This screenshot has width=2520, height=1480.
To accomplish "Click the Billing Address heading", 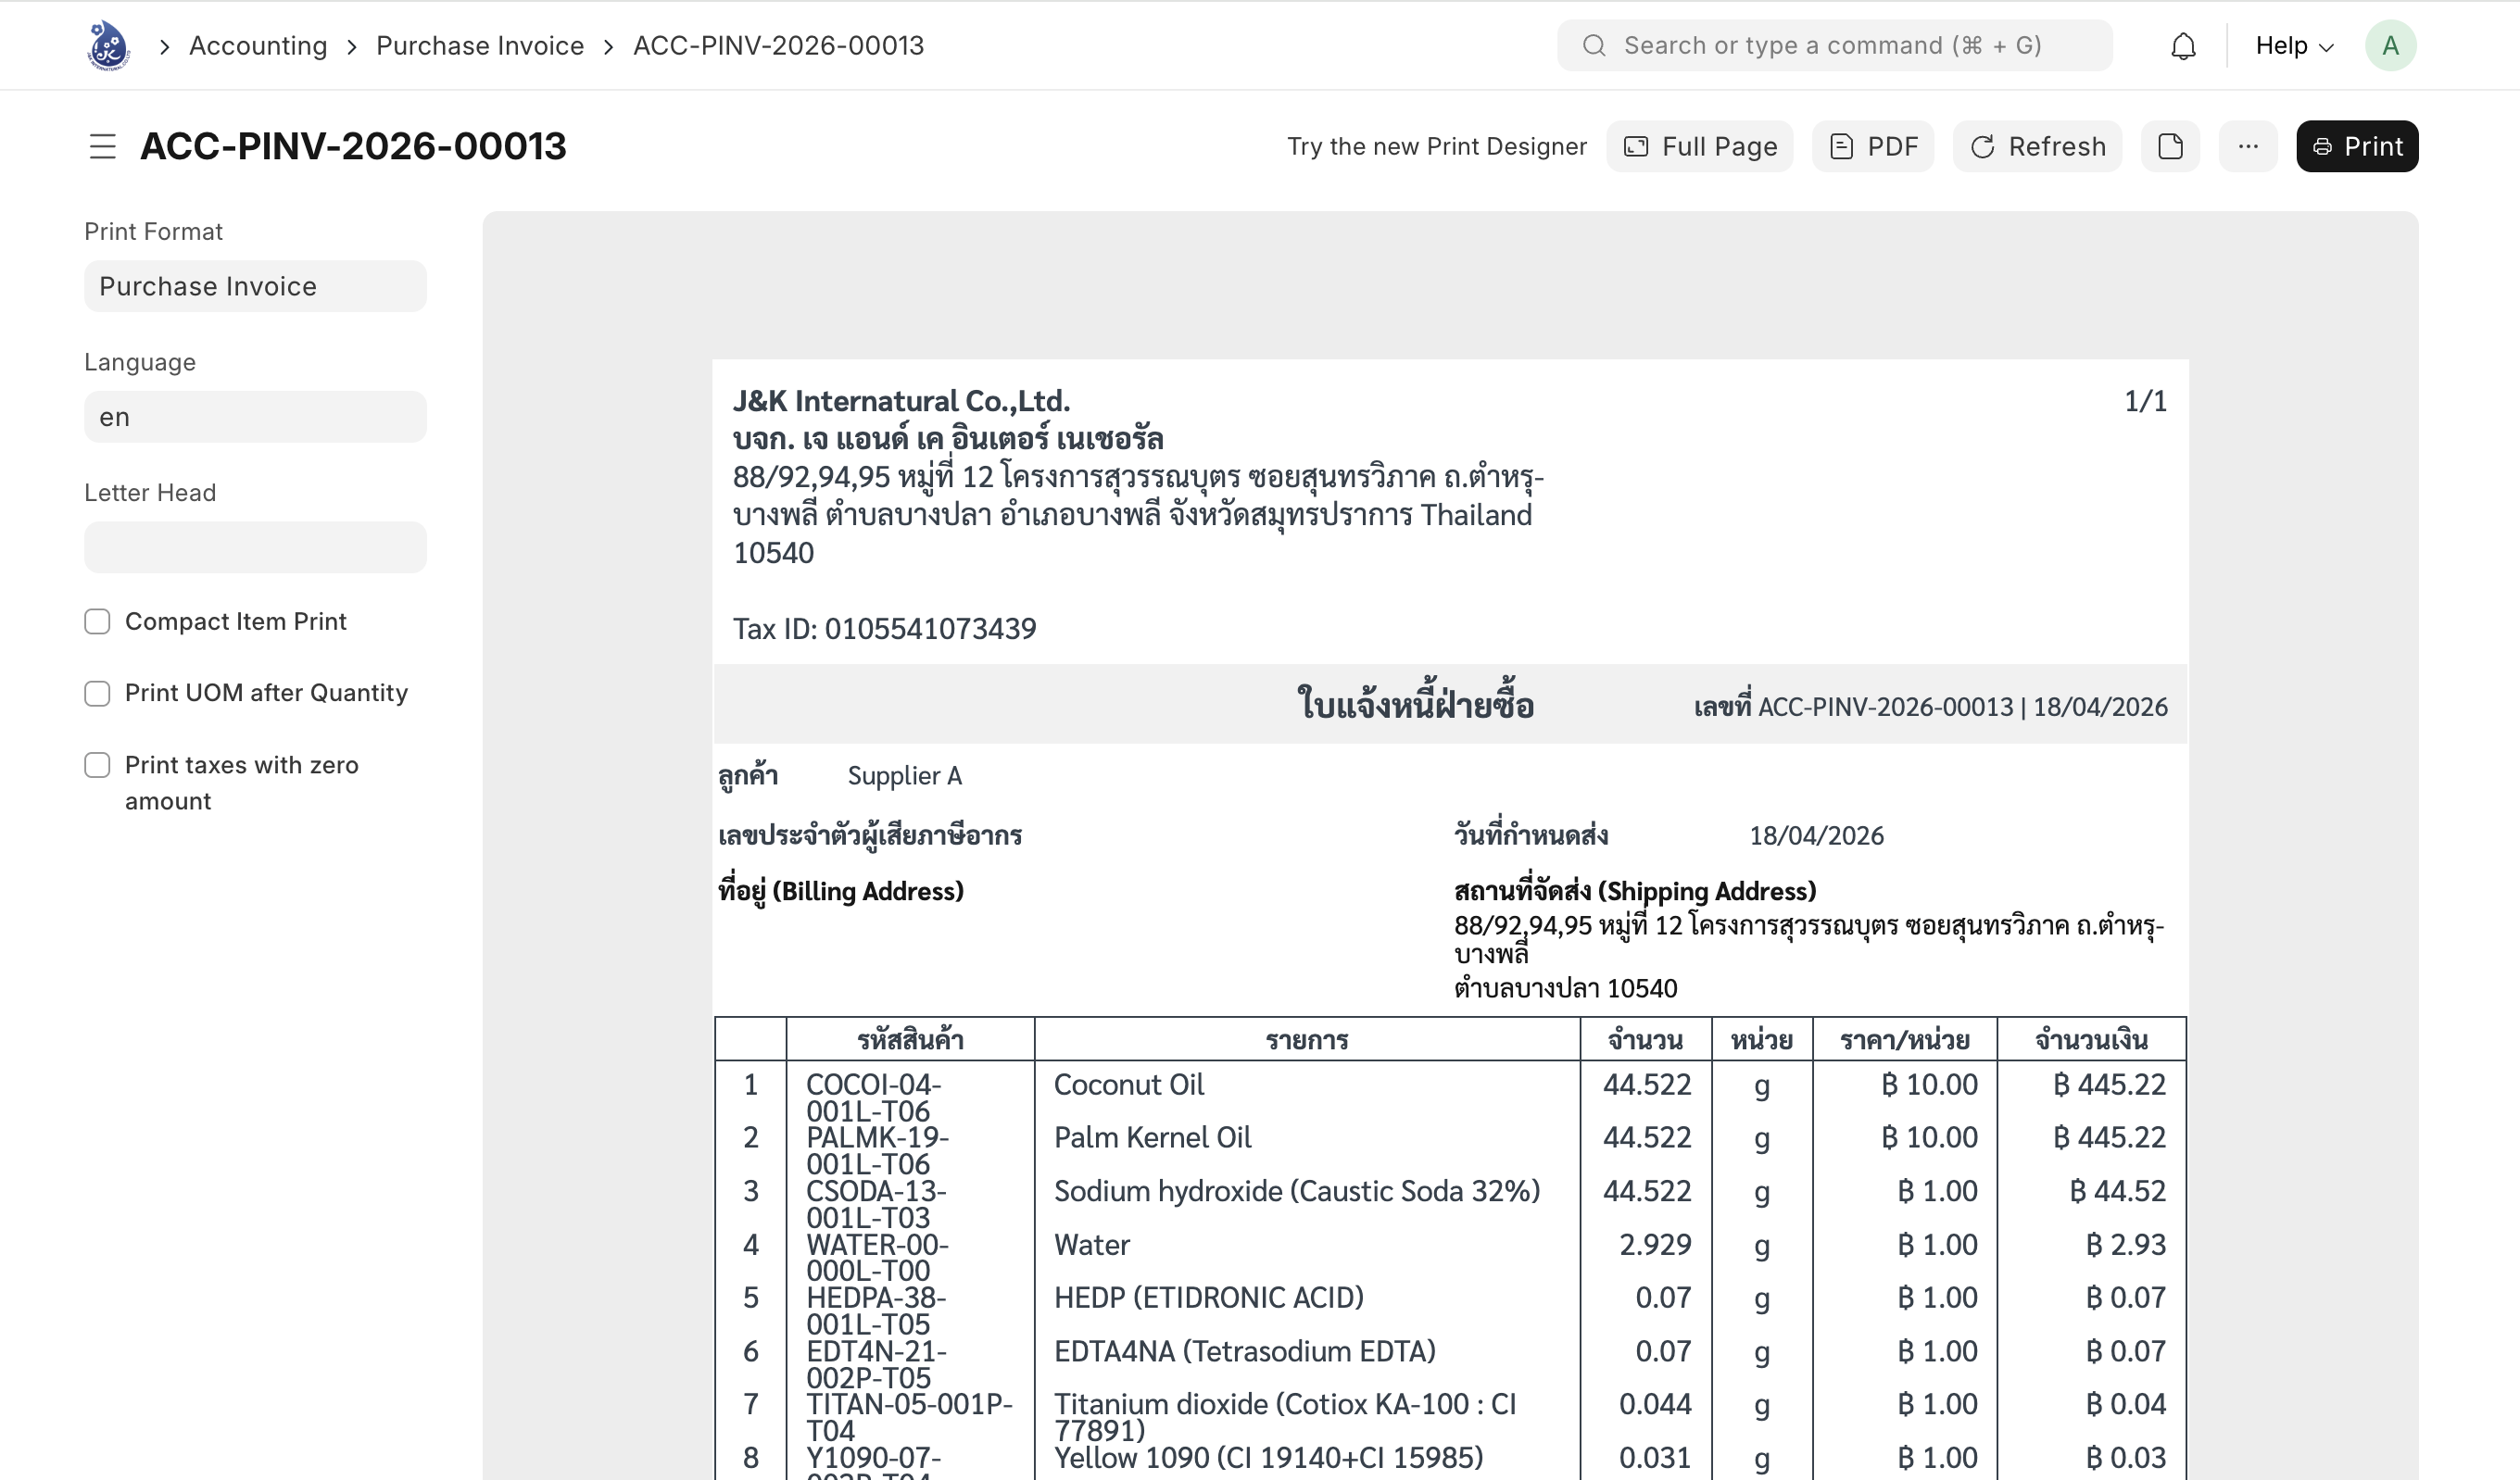I will point(841,891).
